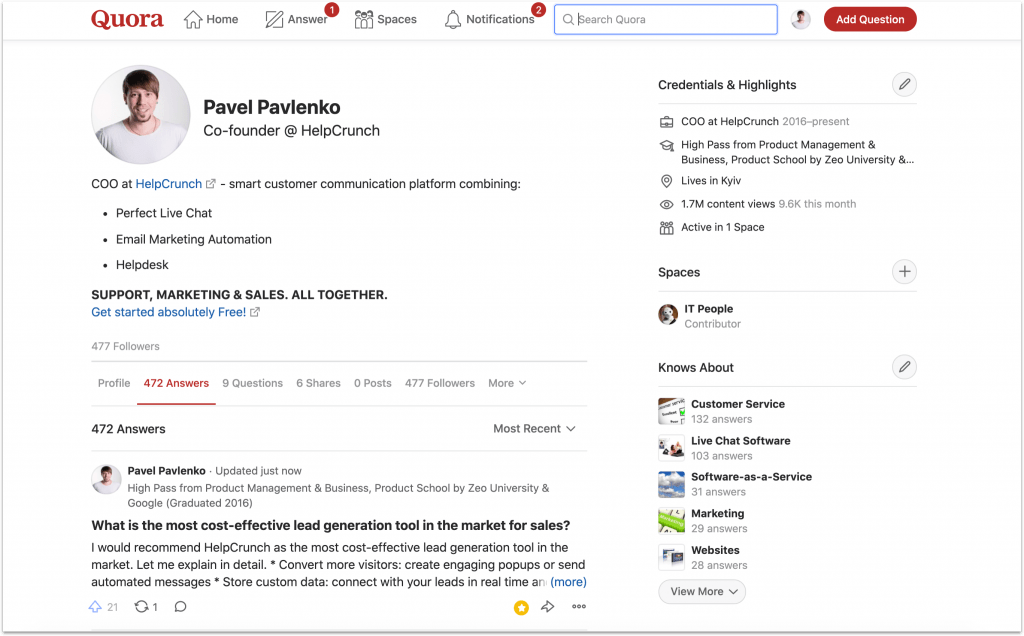
Task: Switch to the 9 Questions tab
Action: [253, 383]
